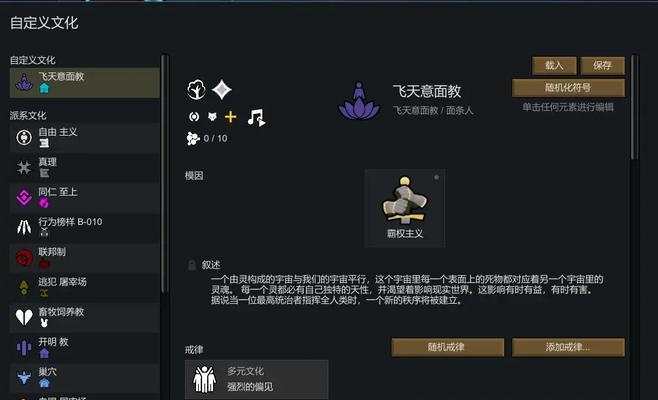The image size is (658, 400).
Task: Select 自由 主义 in faction list
Action: point(84,137)
